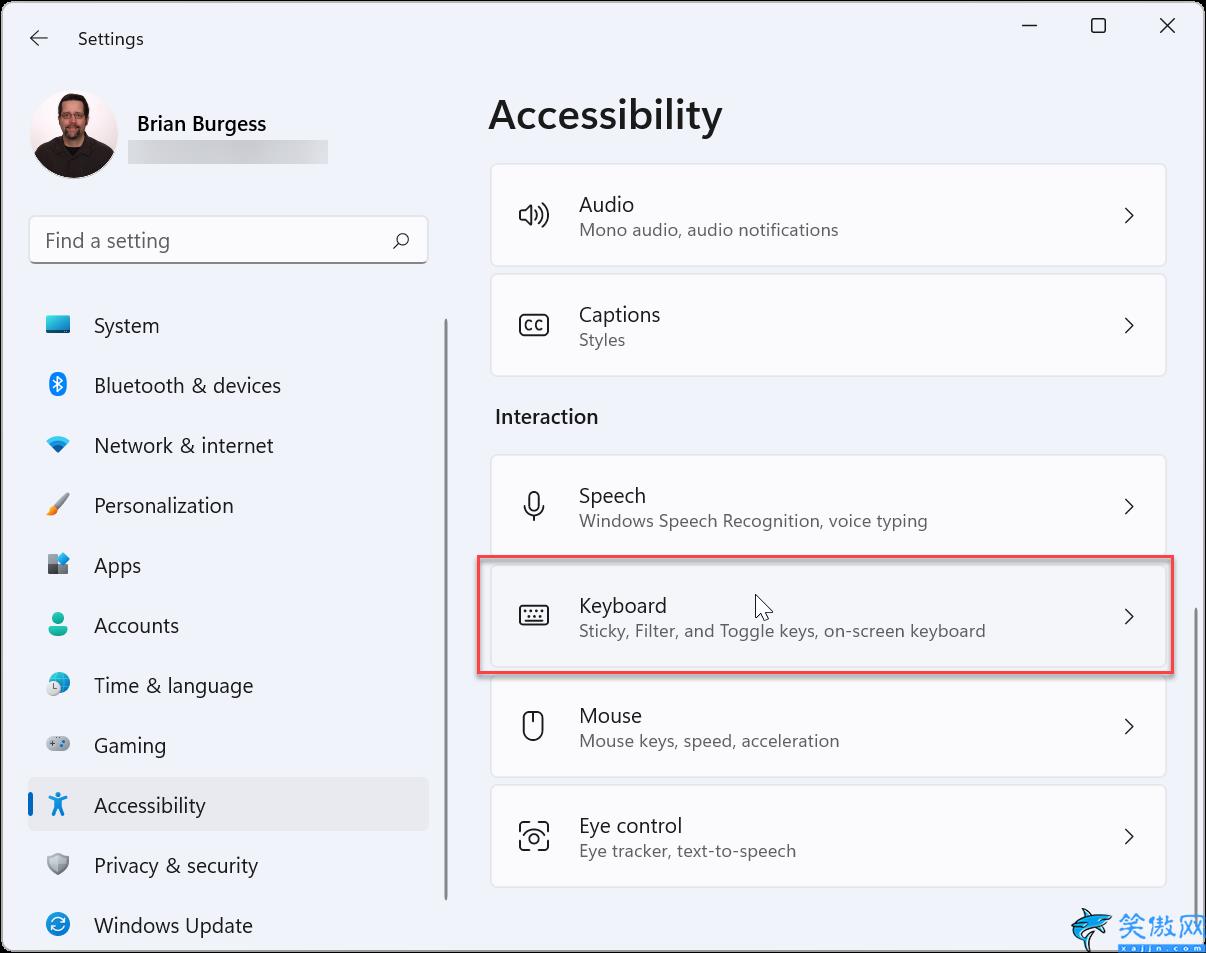
Task: Click the Time & language globe icon
Action: (x=58, y=685)
